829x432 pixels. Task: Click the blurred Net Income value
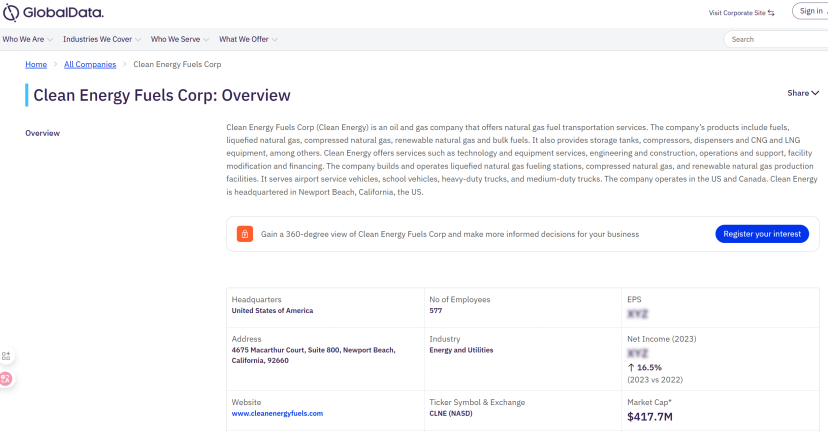coord(637,353)
